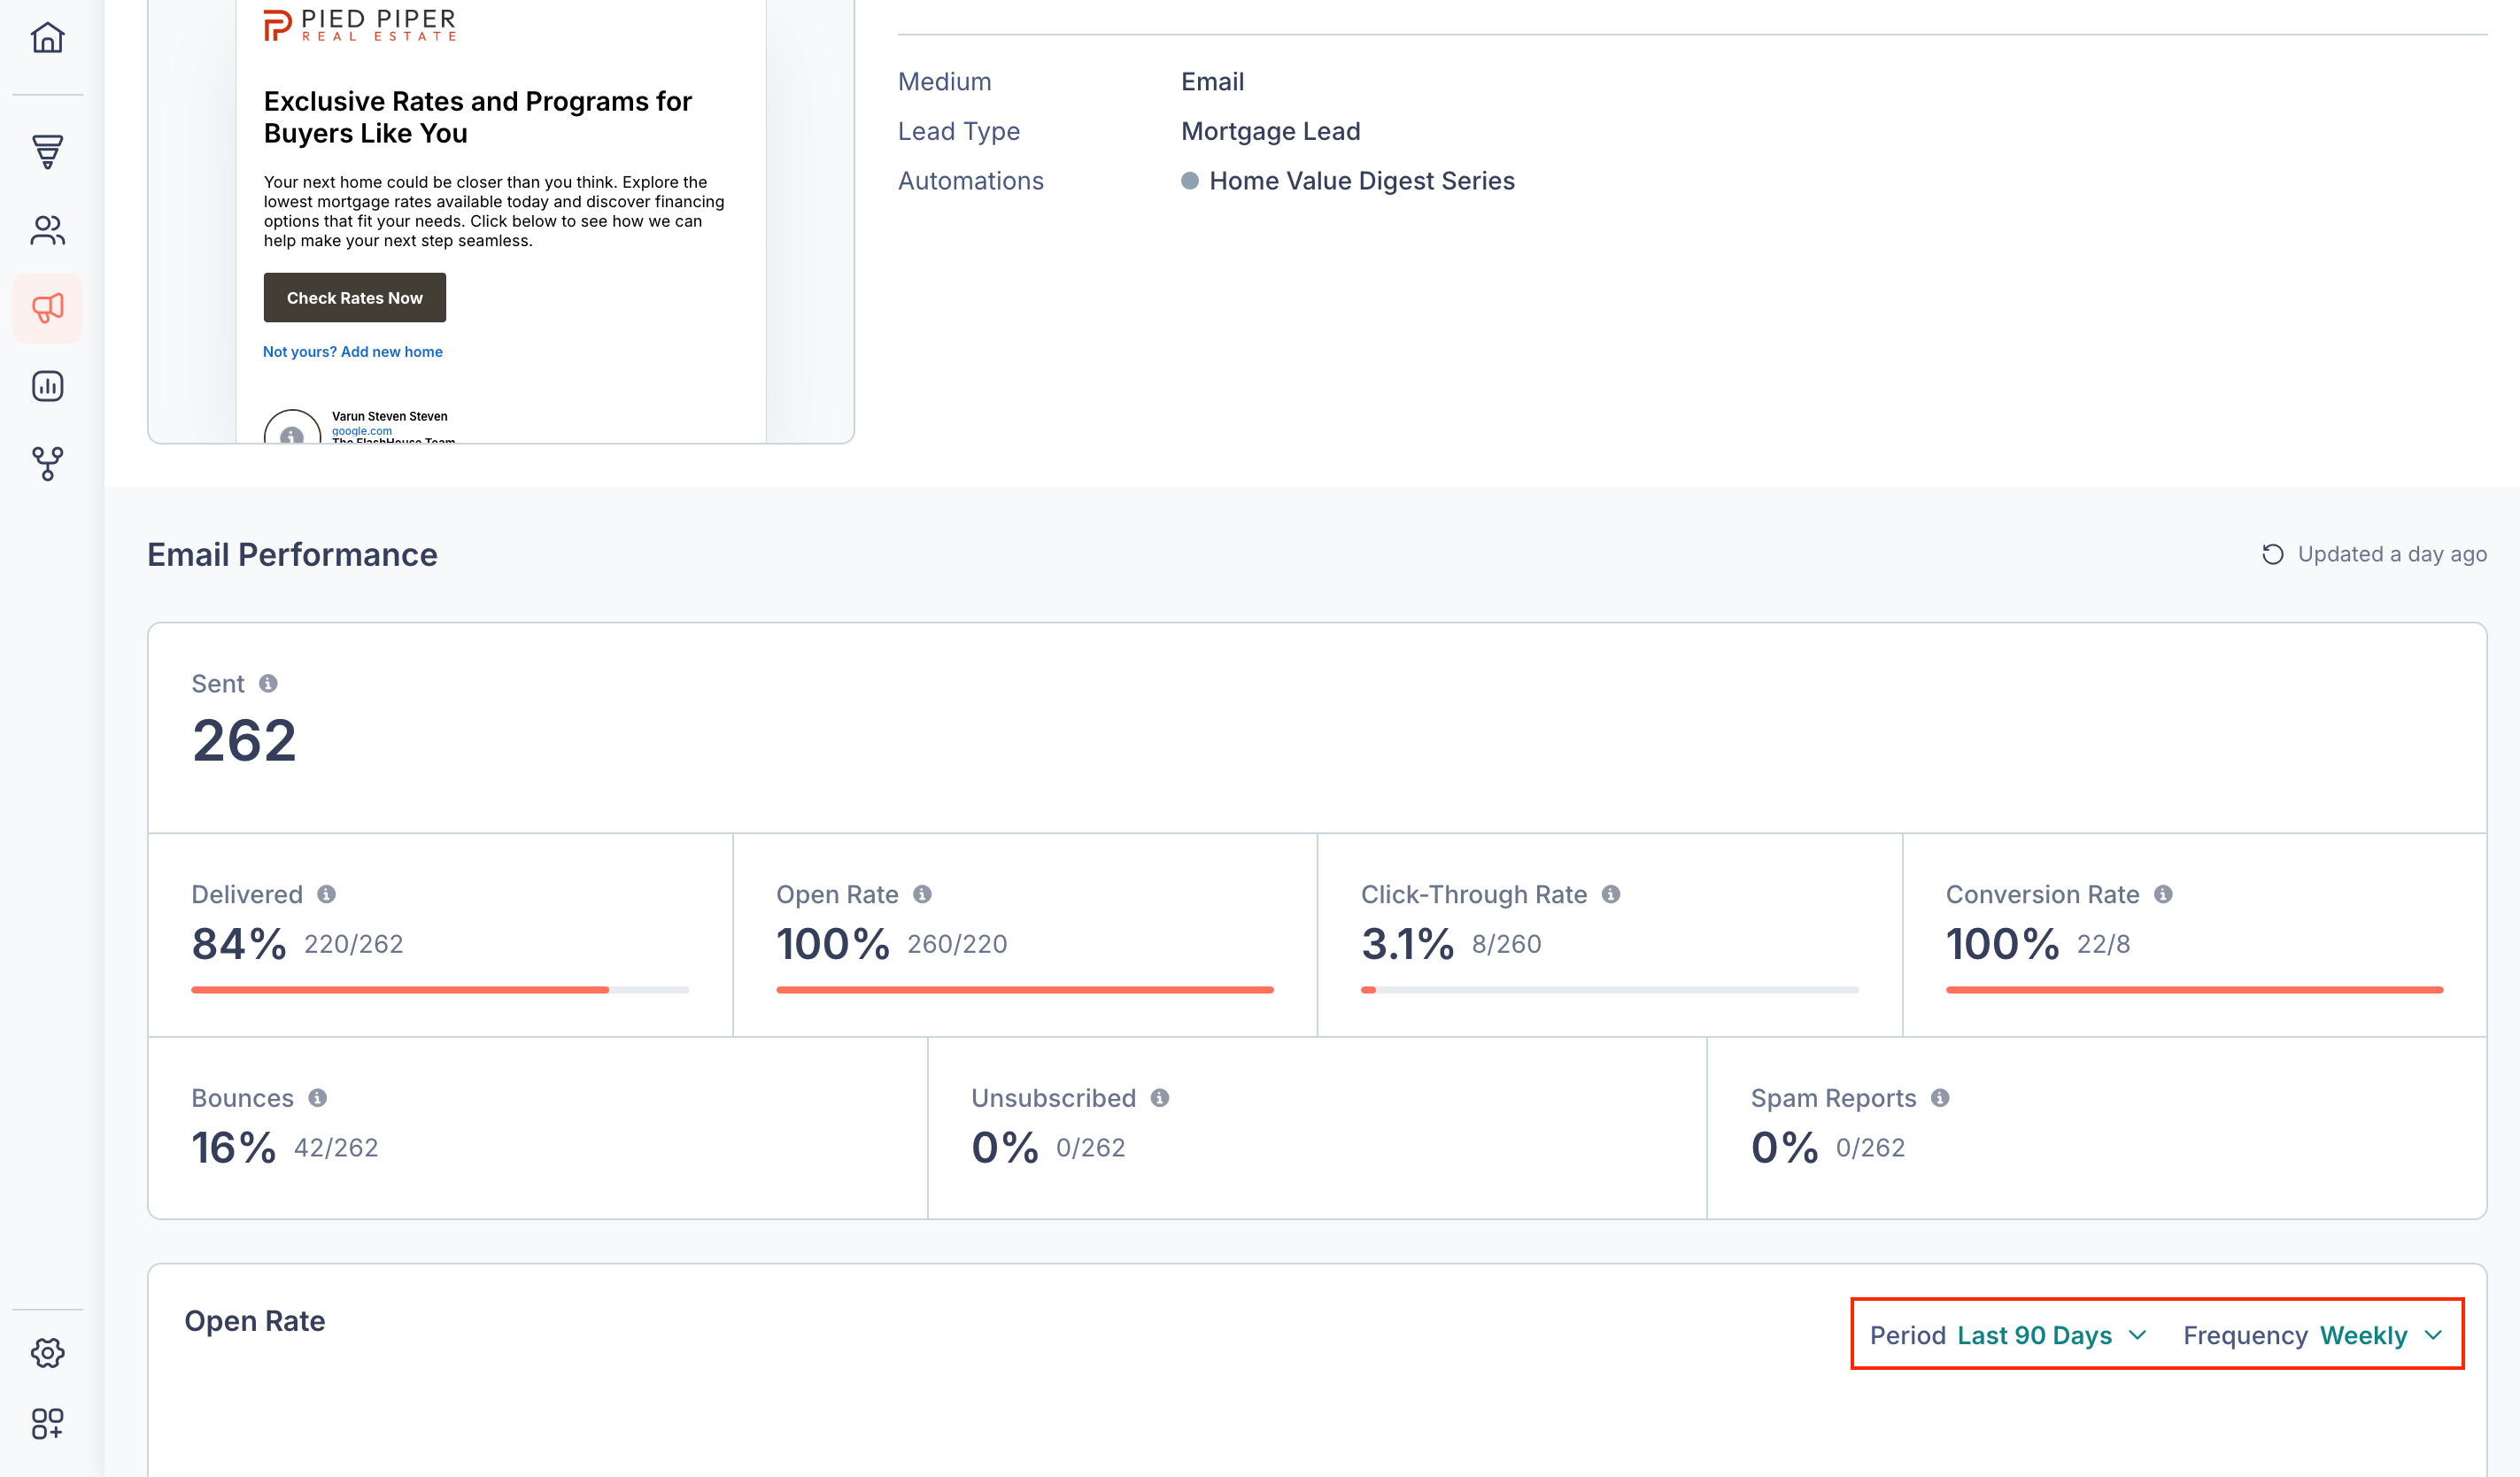Viewport: 2520px width, 1477px height.
Task: Show info tooltip for Open Rate metric
Action: point(922,894)
